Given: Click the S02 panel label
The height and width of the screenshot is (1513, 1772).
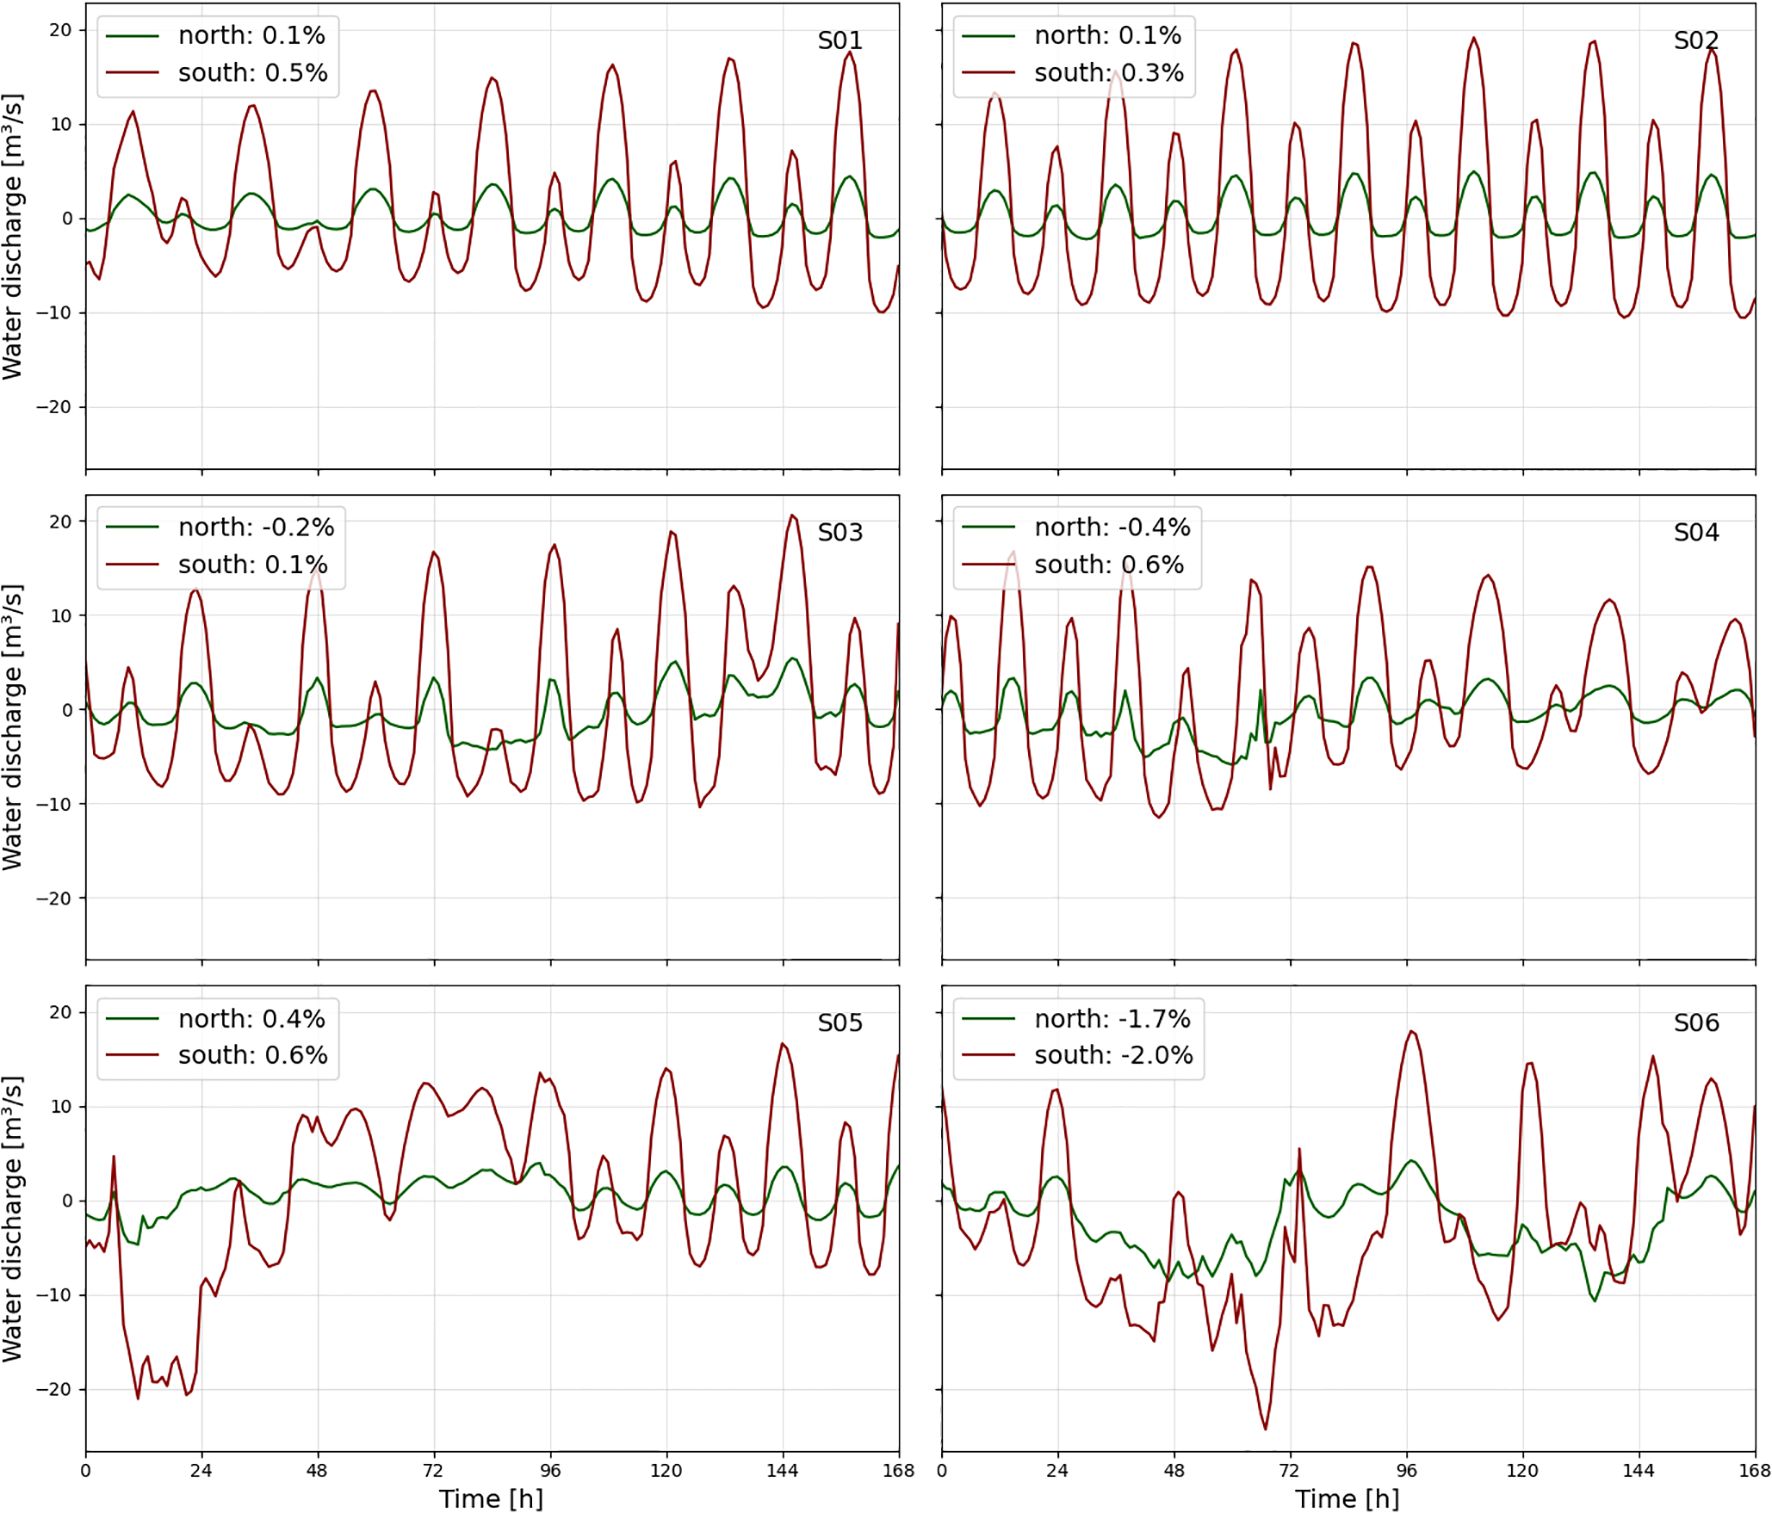Looking at the screenshot, I should coord(1696,41).
